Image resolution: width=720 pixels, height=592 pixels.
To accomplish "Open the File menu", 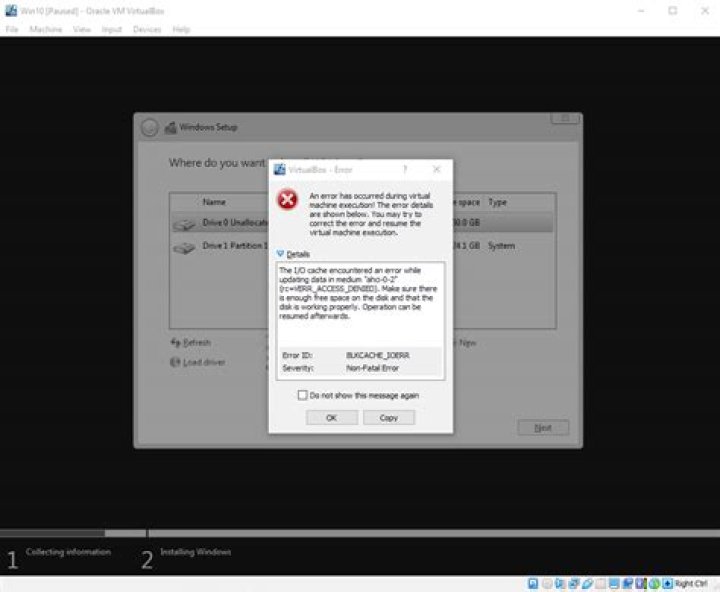I will [x=12, y=29].
